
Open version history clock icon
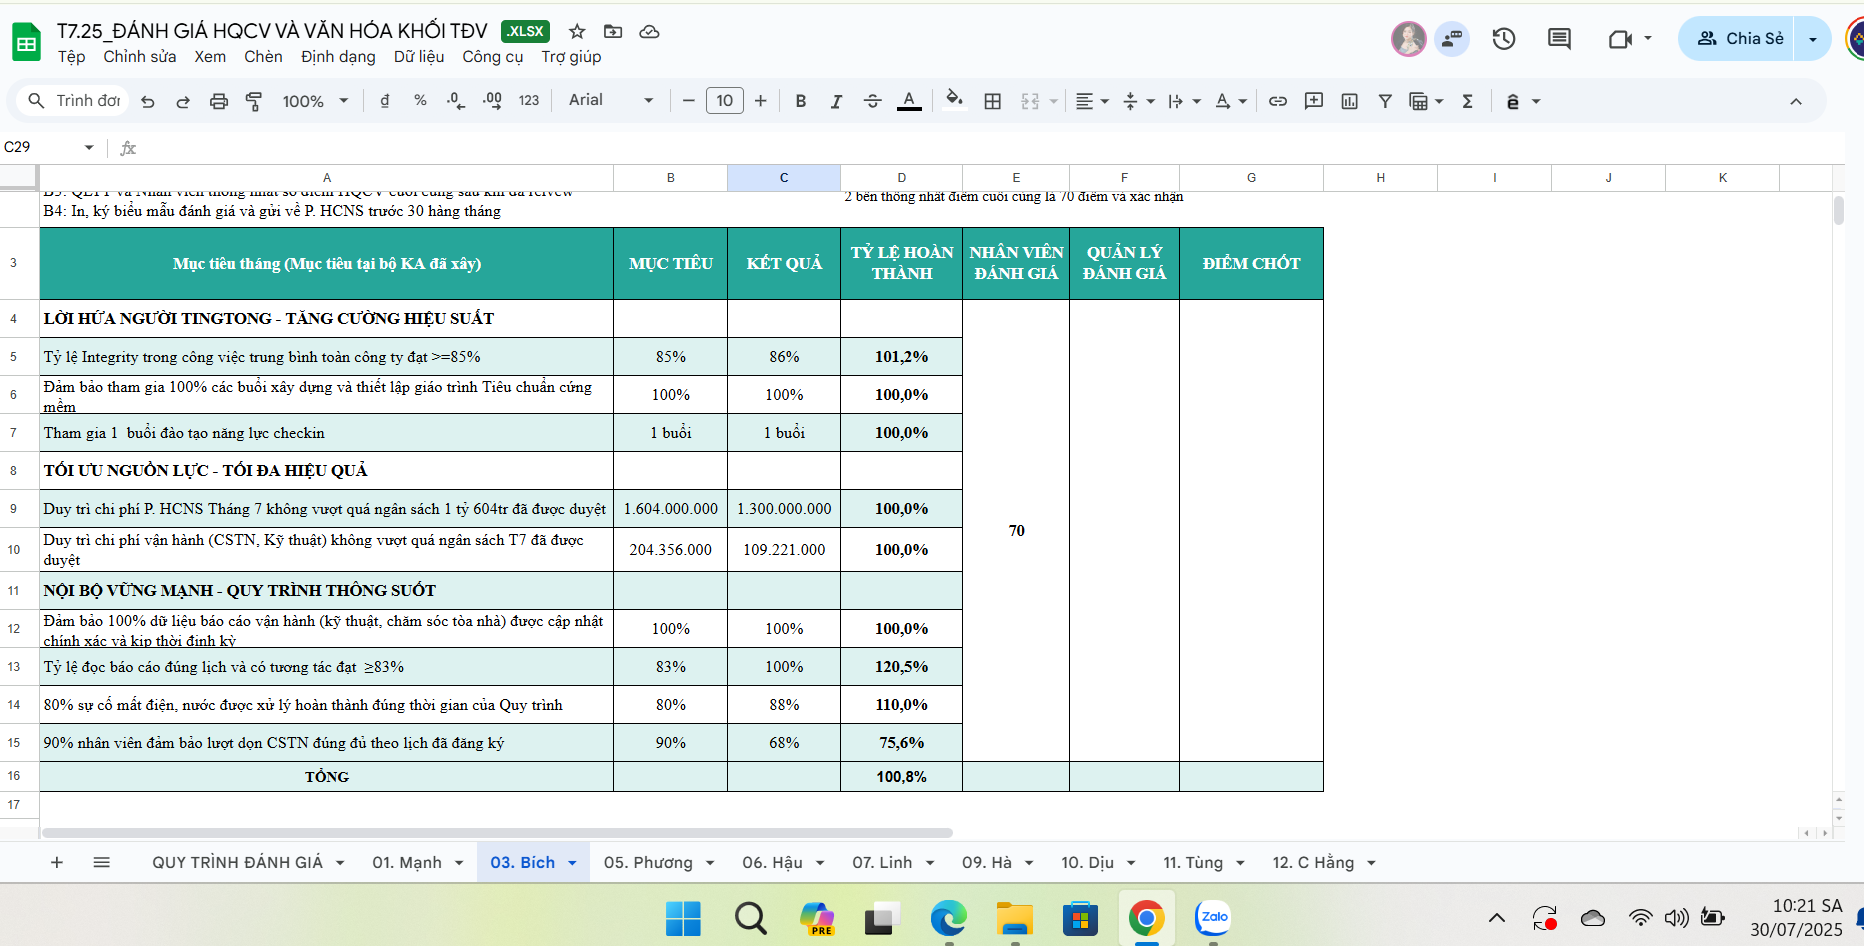(1503, 39)
